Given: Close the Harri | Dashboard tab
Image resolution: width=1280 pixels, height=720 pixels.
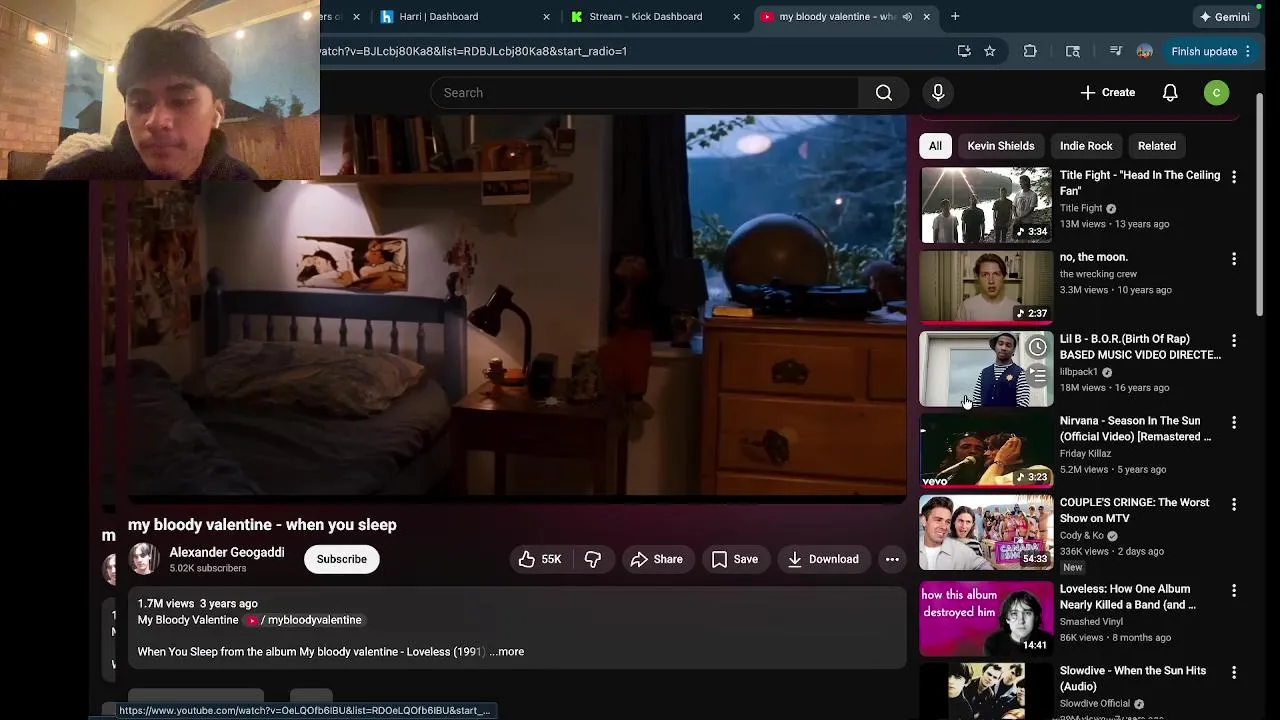Looking at the screenshot, I should [x=546, y=17].
